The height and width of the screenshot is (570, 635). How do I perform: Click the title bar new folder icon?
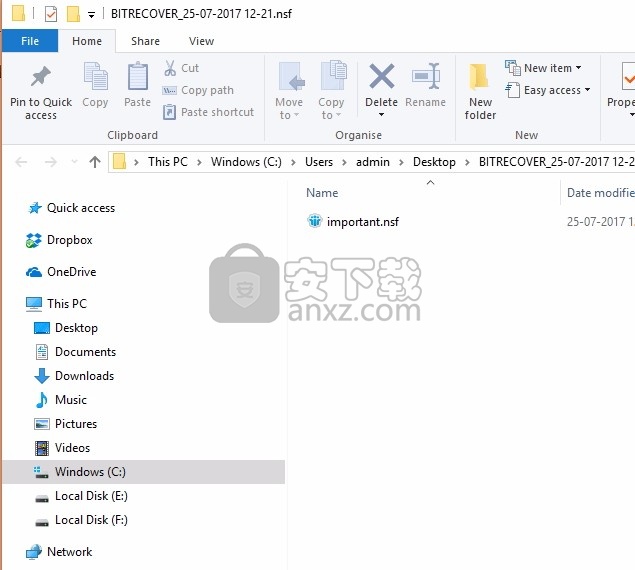(73, 14)
